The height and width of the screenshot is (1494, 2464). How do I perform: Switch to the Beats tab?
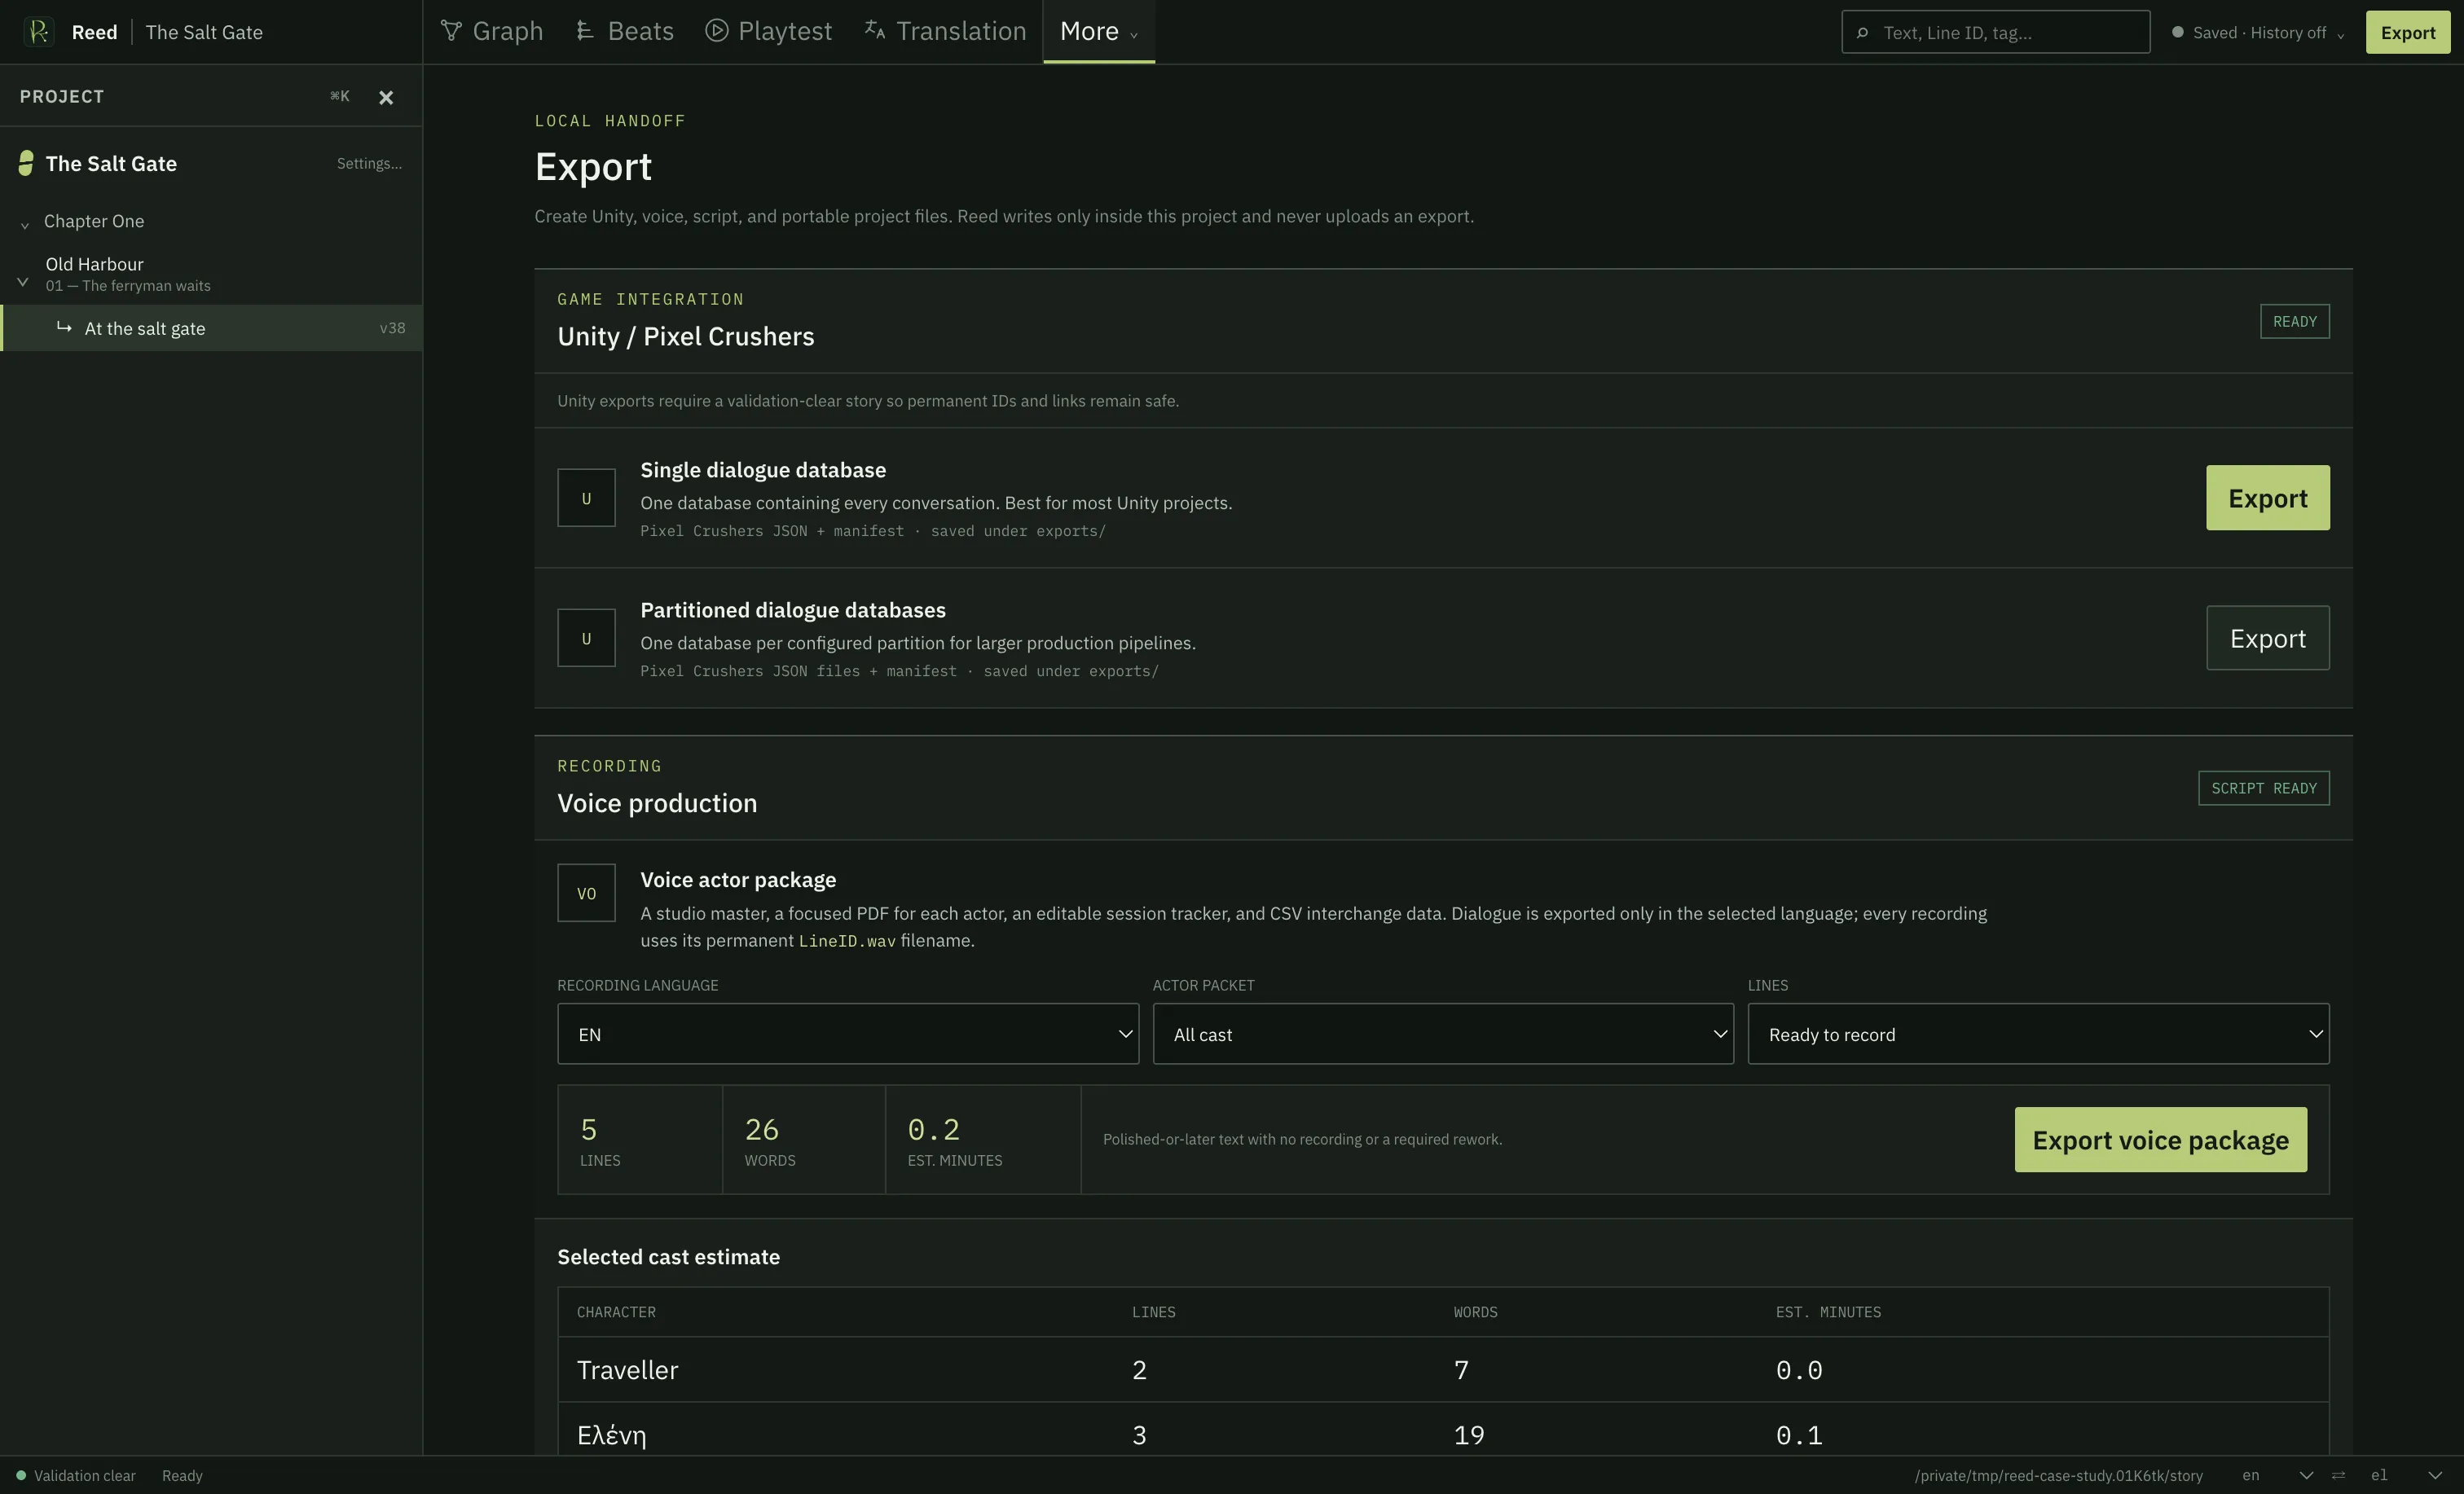pyautogui.click(x=625, y=32)
